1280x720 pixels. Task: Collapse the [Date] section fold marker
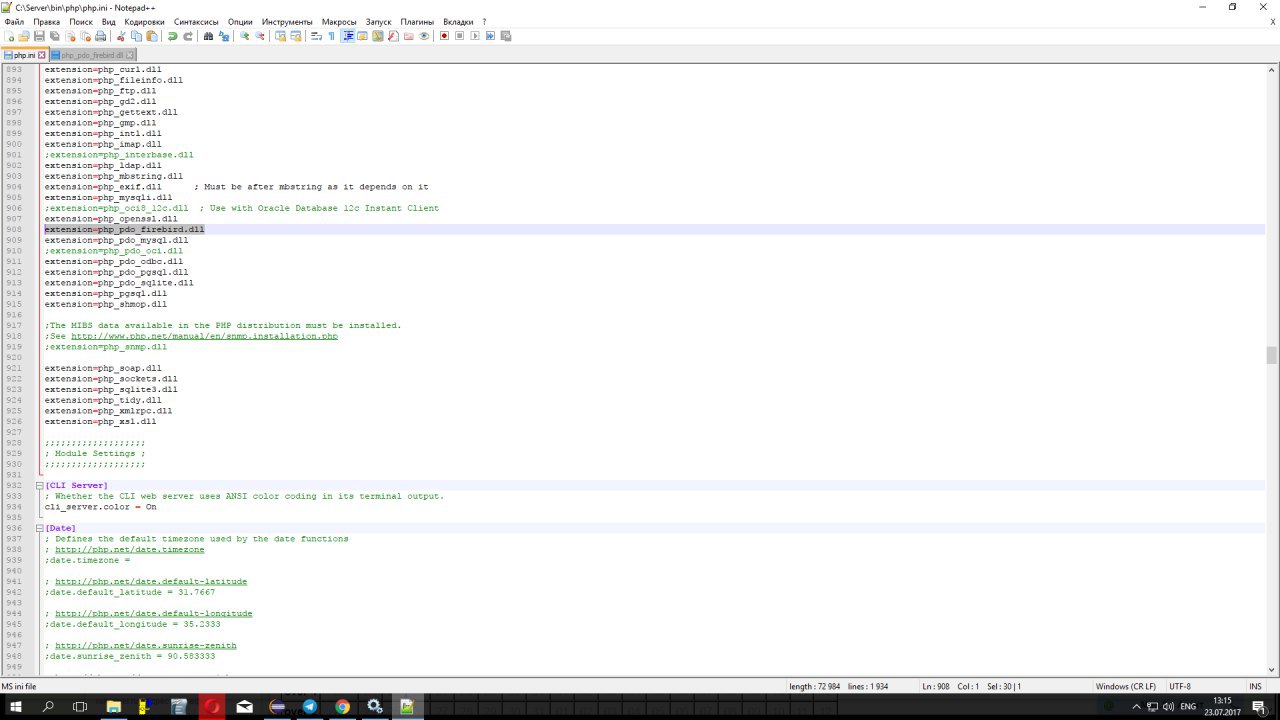(x=40, y=528)
